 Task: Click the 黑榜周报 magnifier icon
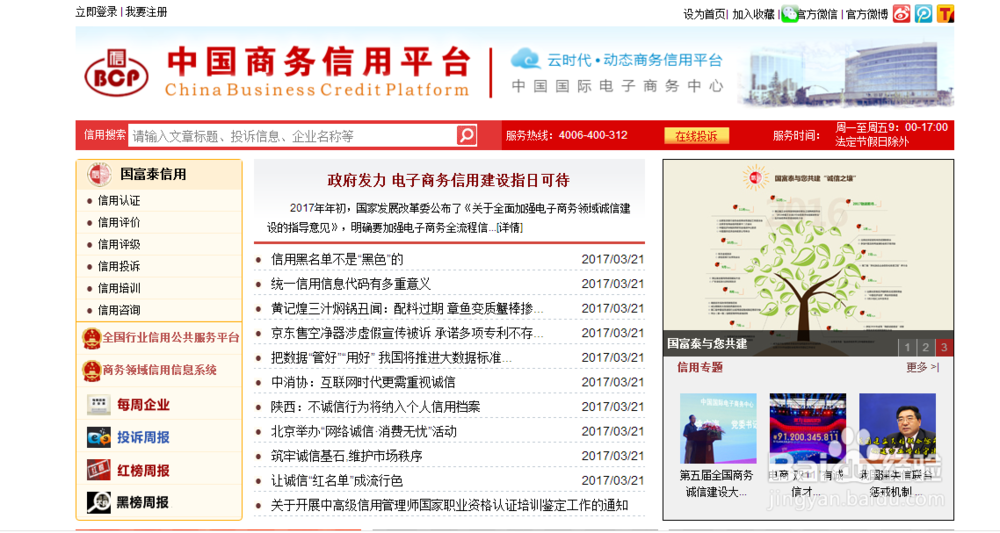click(x=99, y=502)
